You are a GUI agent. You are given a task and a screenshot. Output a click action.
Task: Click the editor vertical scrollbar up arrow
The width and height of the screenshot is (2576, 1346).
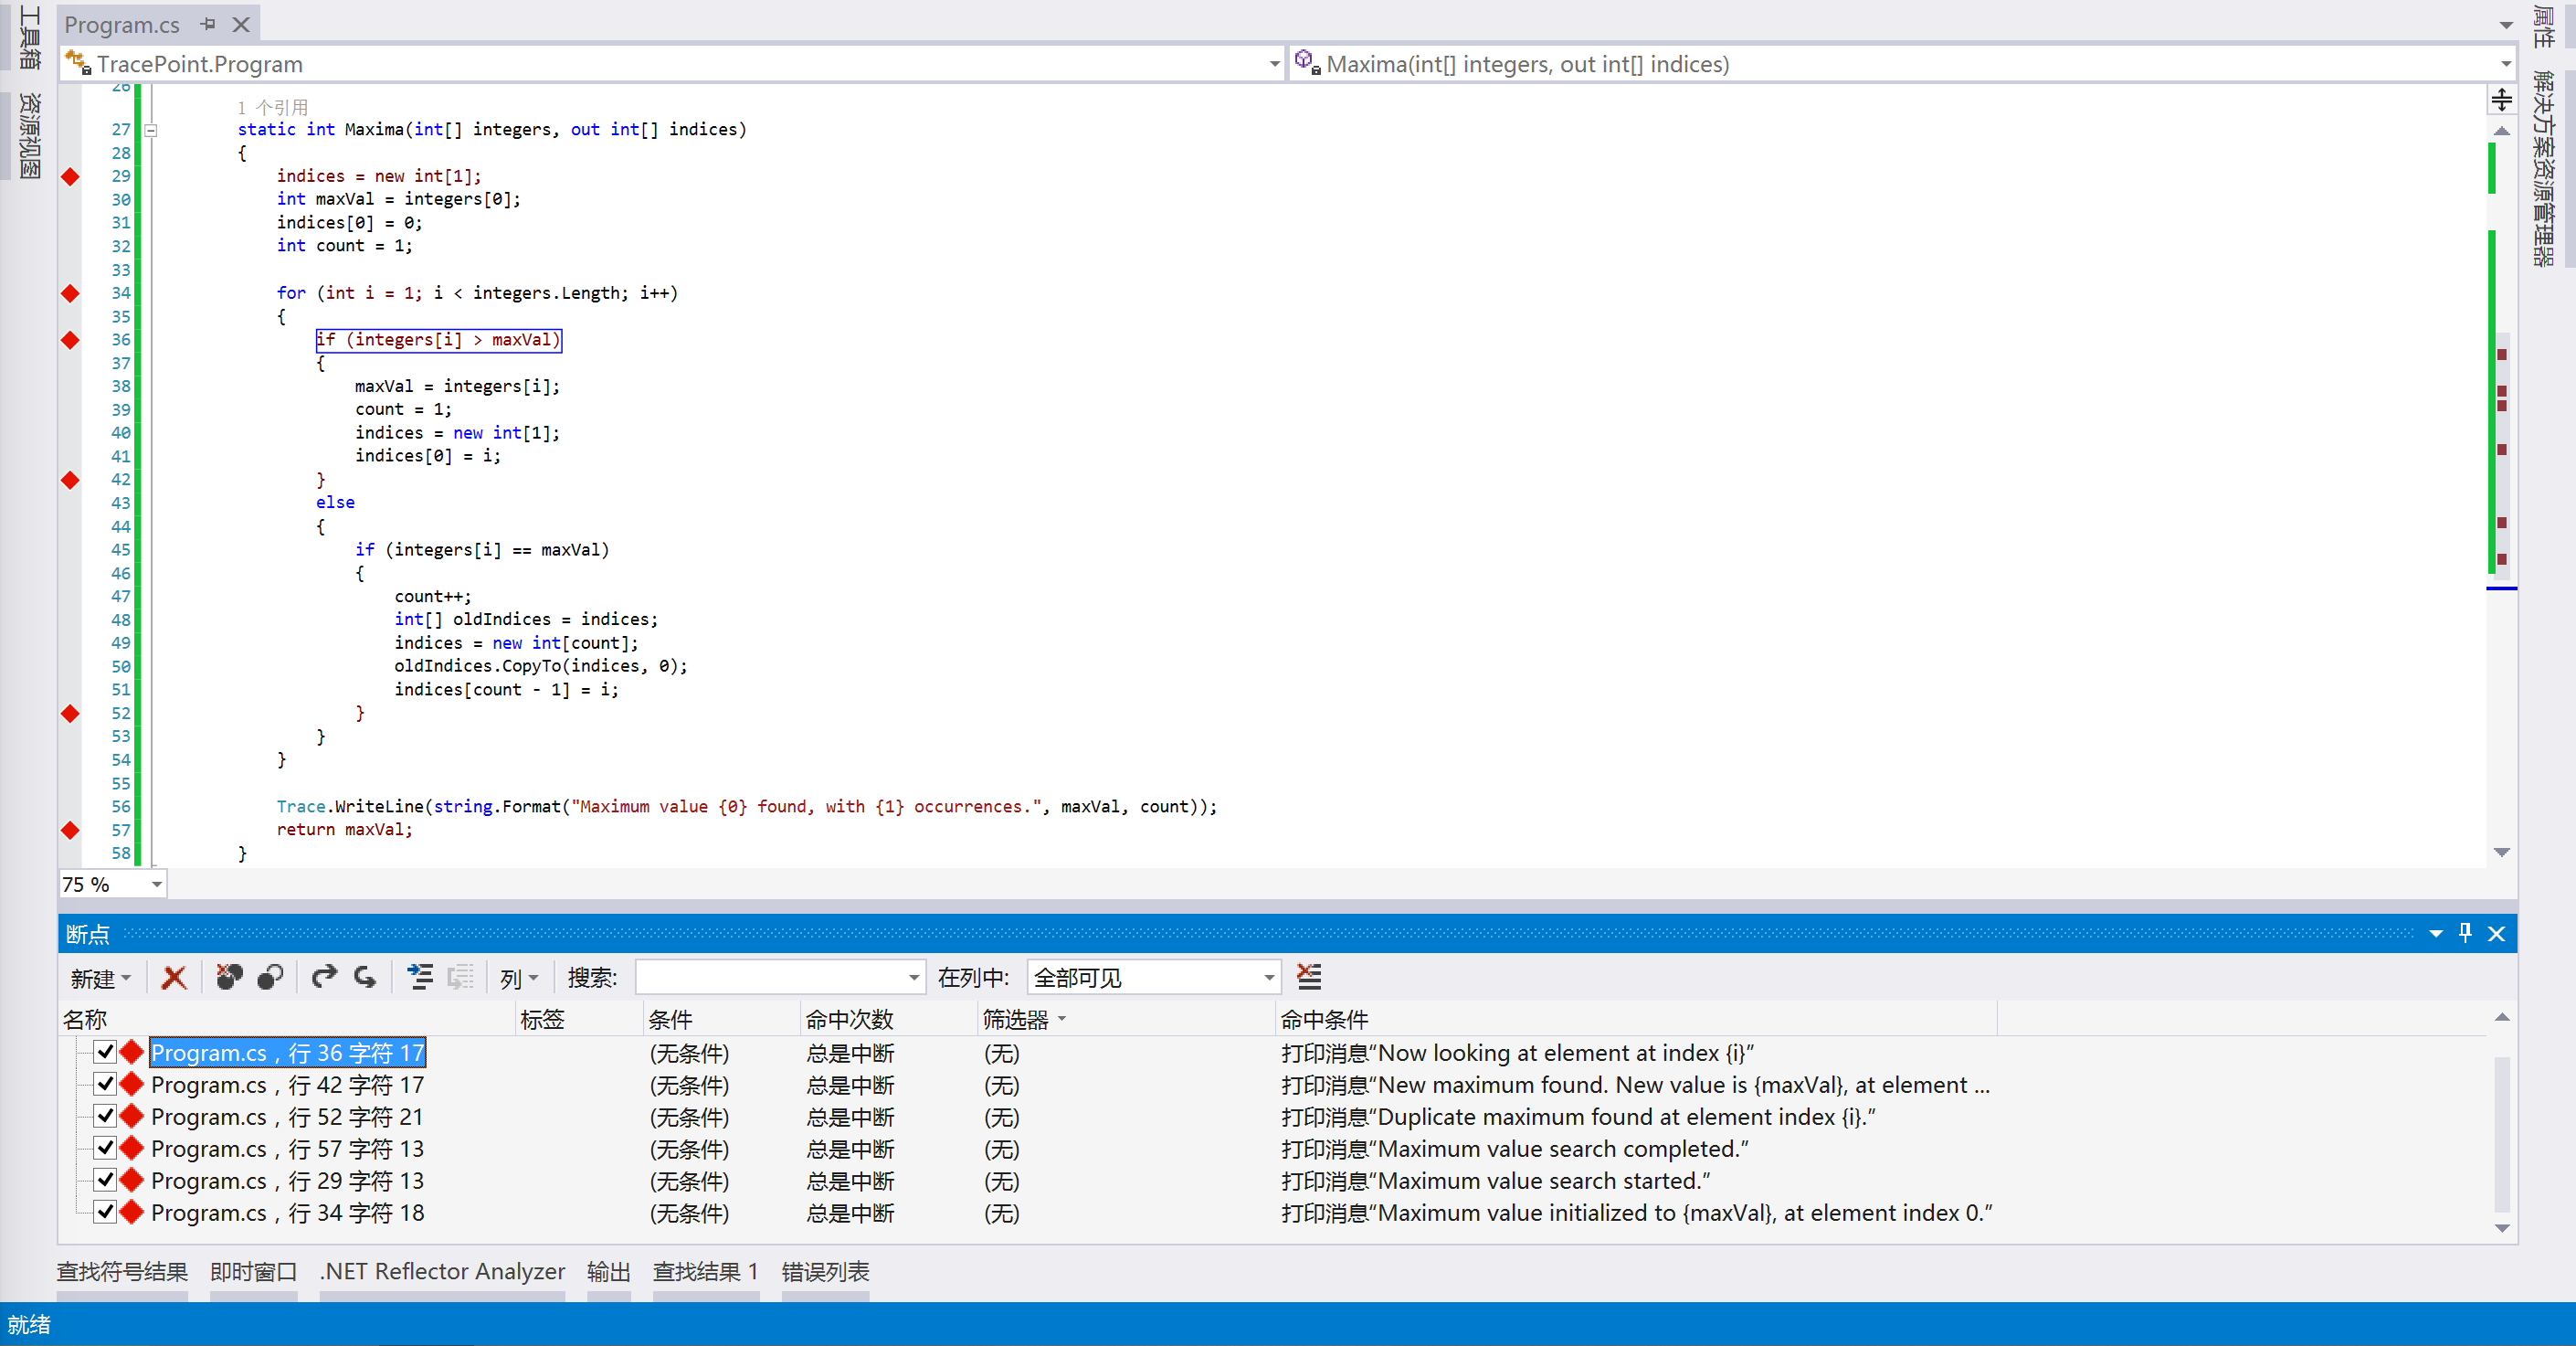2501,131
